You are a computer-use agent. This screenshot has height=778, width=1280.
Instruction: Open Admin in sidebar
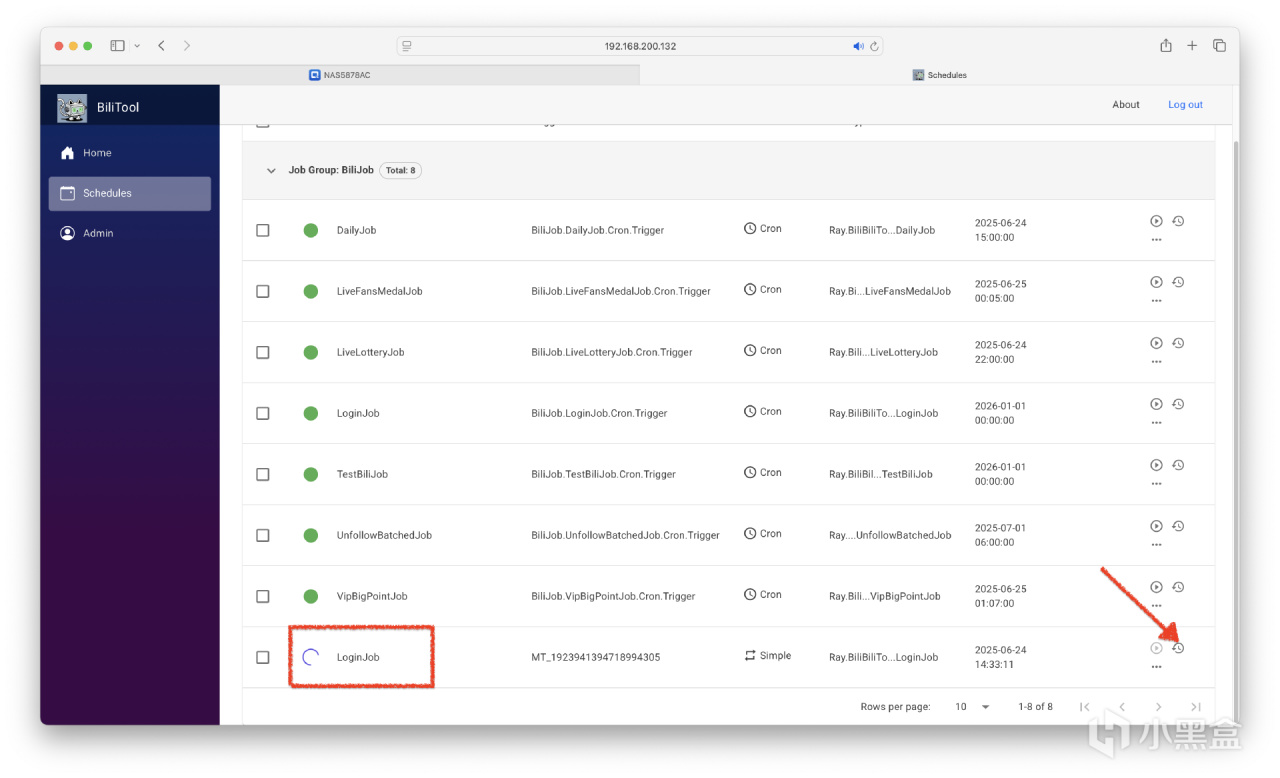[x=130, y=233]
